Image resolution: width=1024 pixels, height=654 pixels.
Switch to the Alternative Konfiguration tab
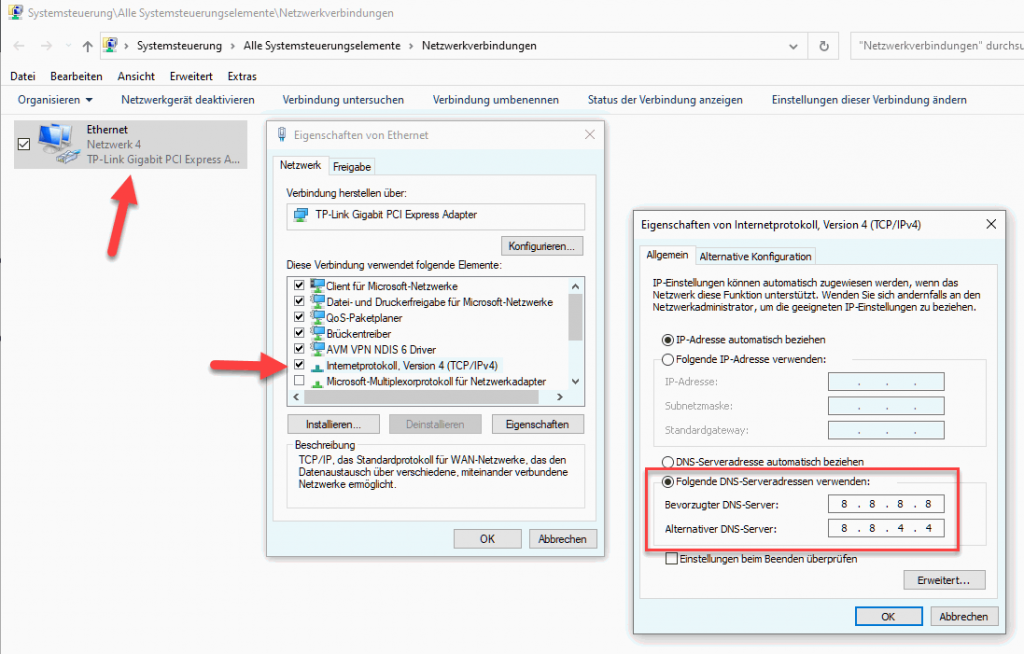click(755, 256)
